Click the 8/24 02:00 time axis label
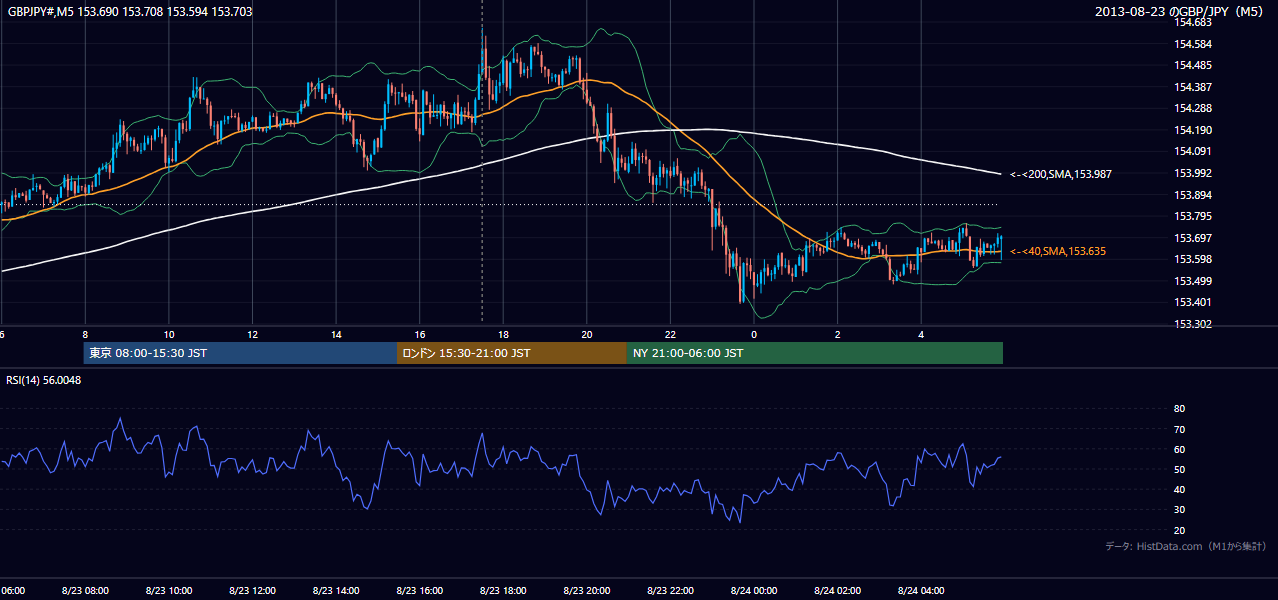Viewport: 1278px width, 600px height. pos(837,590)
